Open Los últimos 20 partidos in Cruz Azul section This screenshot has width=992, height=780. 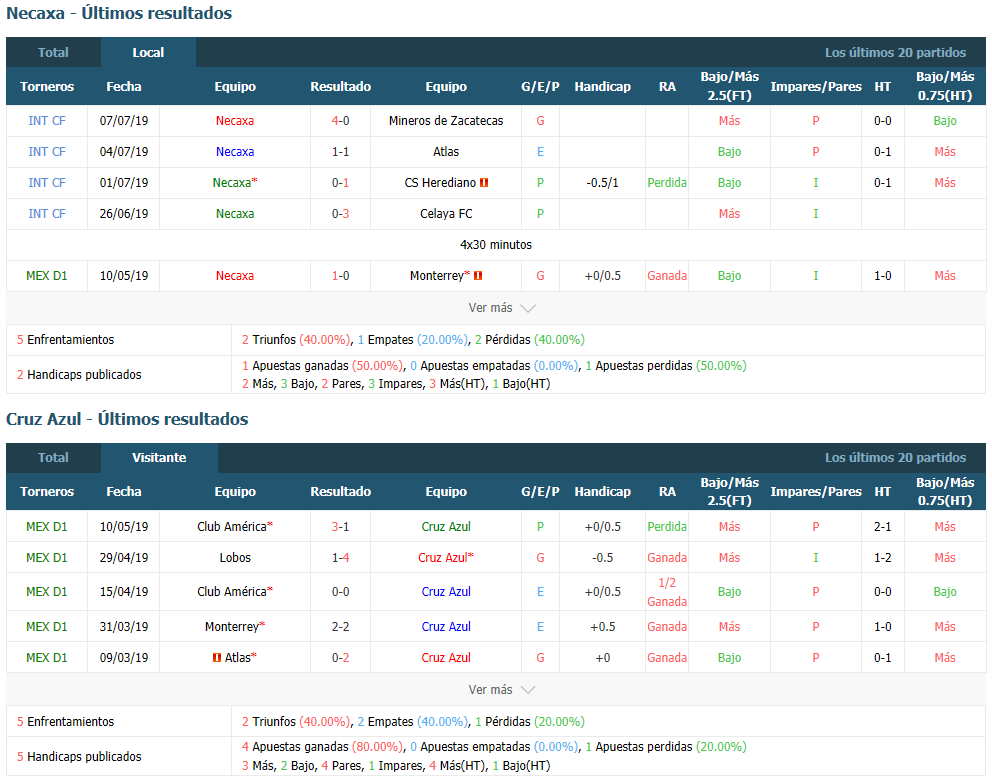(895, 457)
